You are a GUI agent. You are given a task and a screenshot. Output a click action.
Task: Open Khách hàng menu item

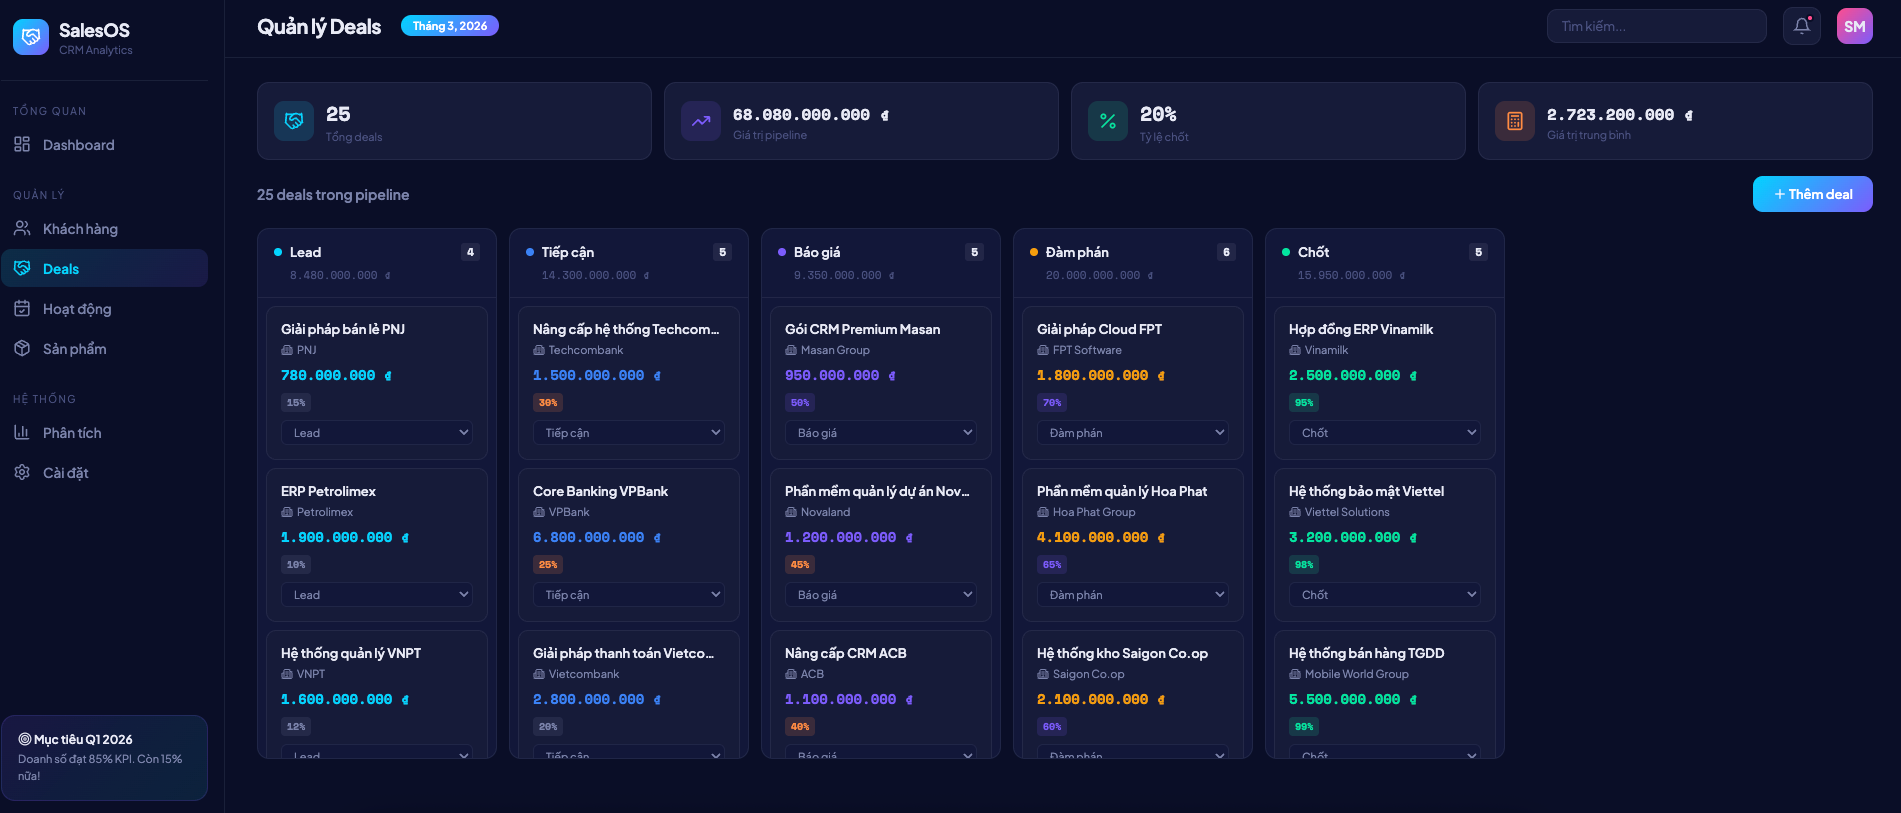104,229
